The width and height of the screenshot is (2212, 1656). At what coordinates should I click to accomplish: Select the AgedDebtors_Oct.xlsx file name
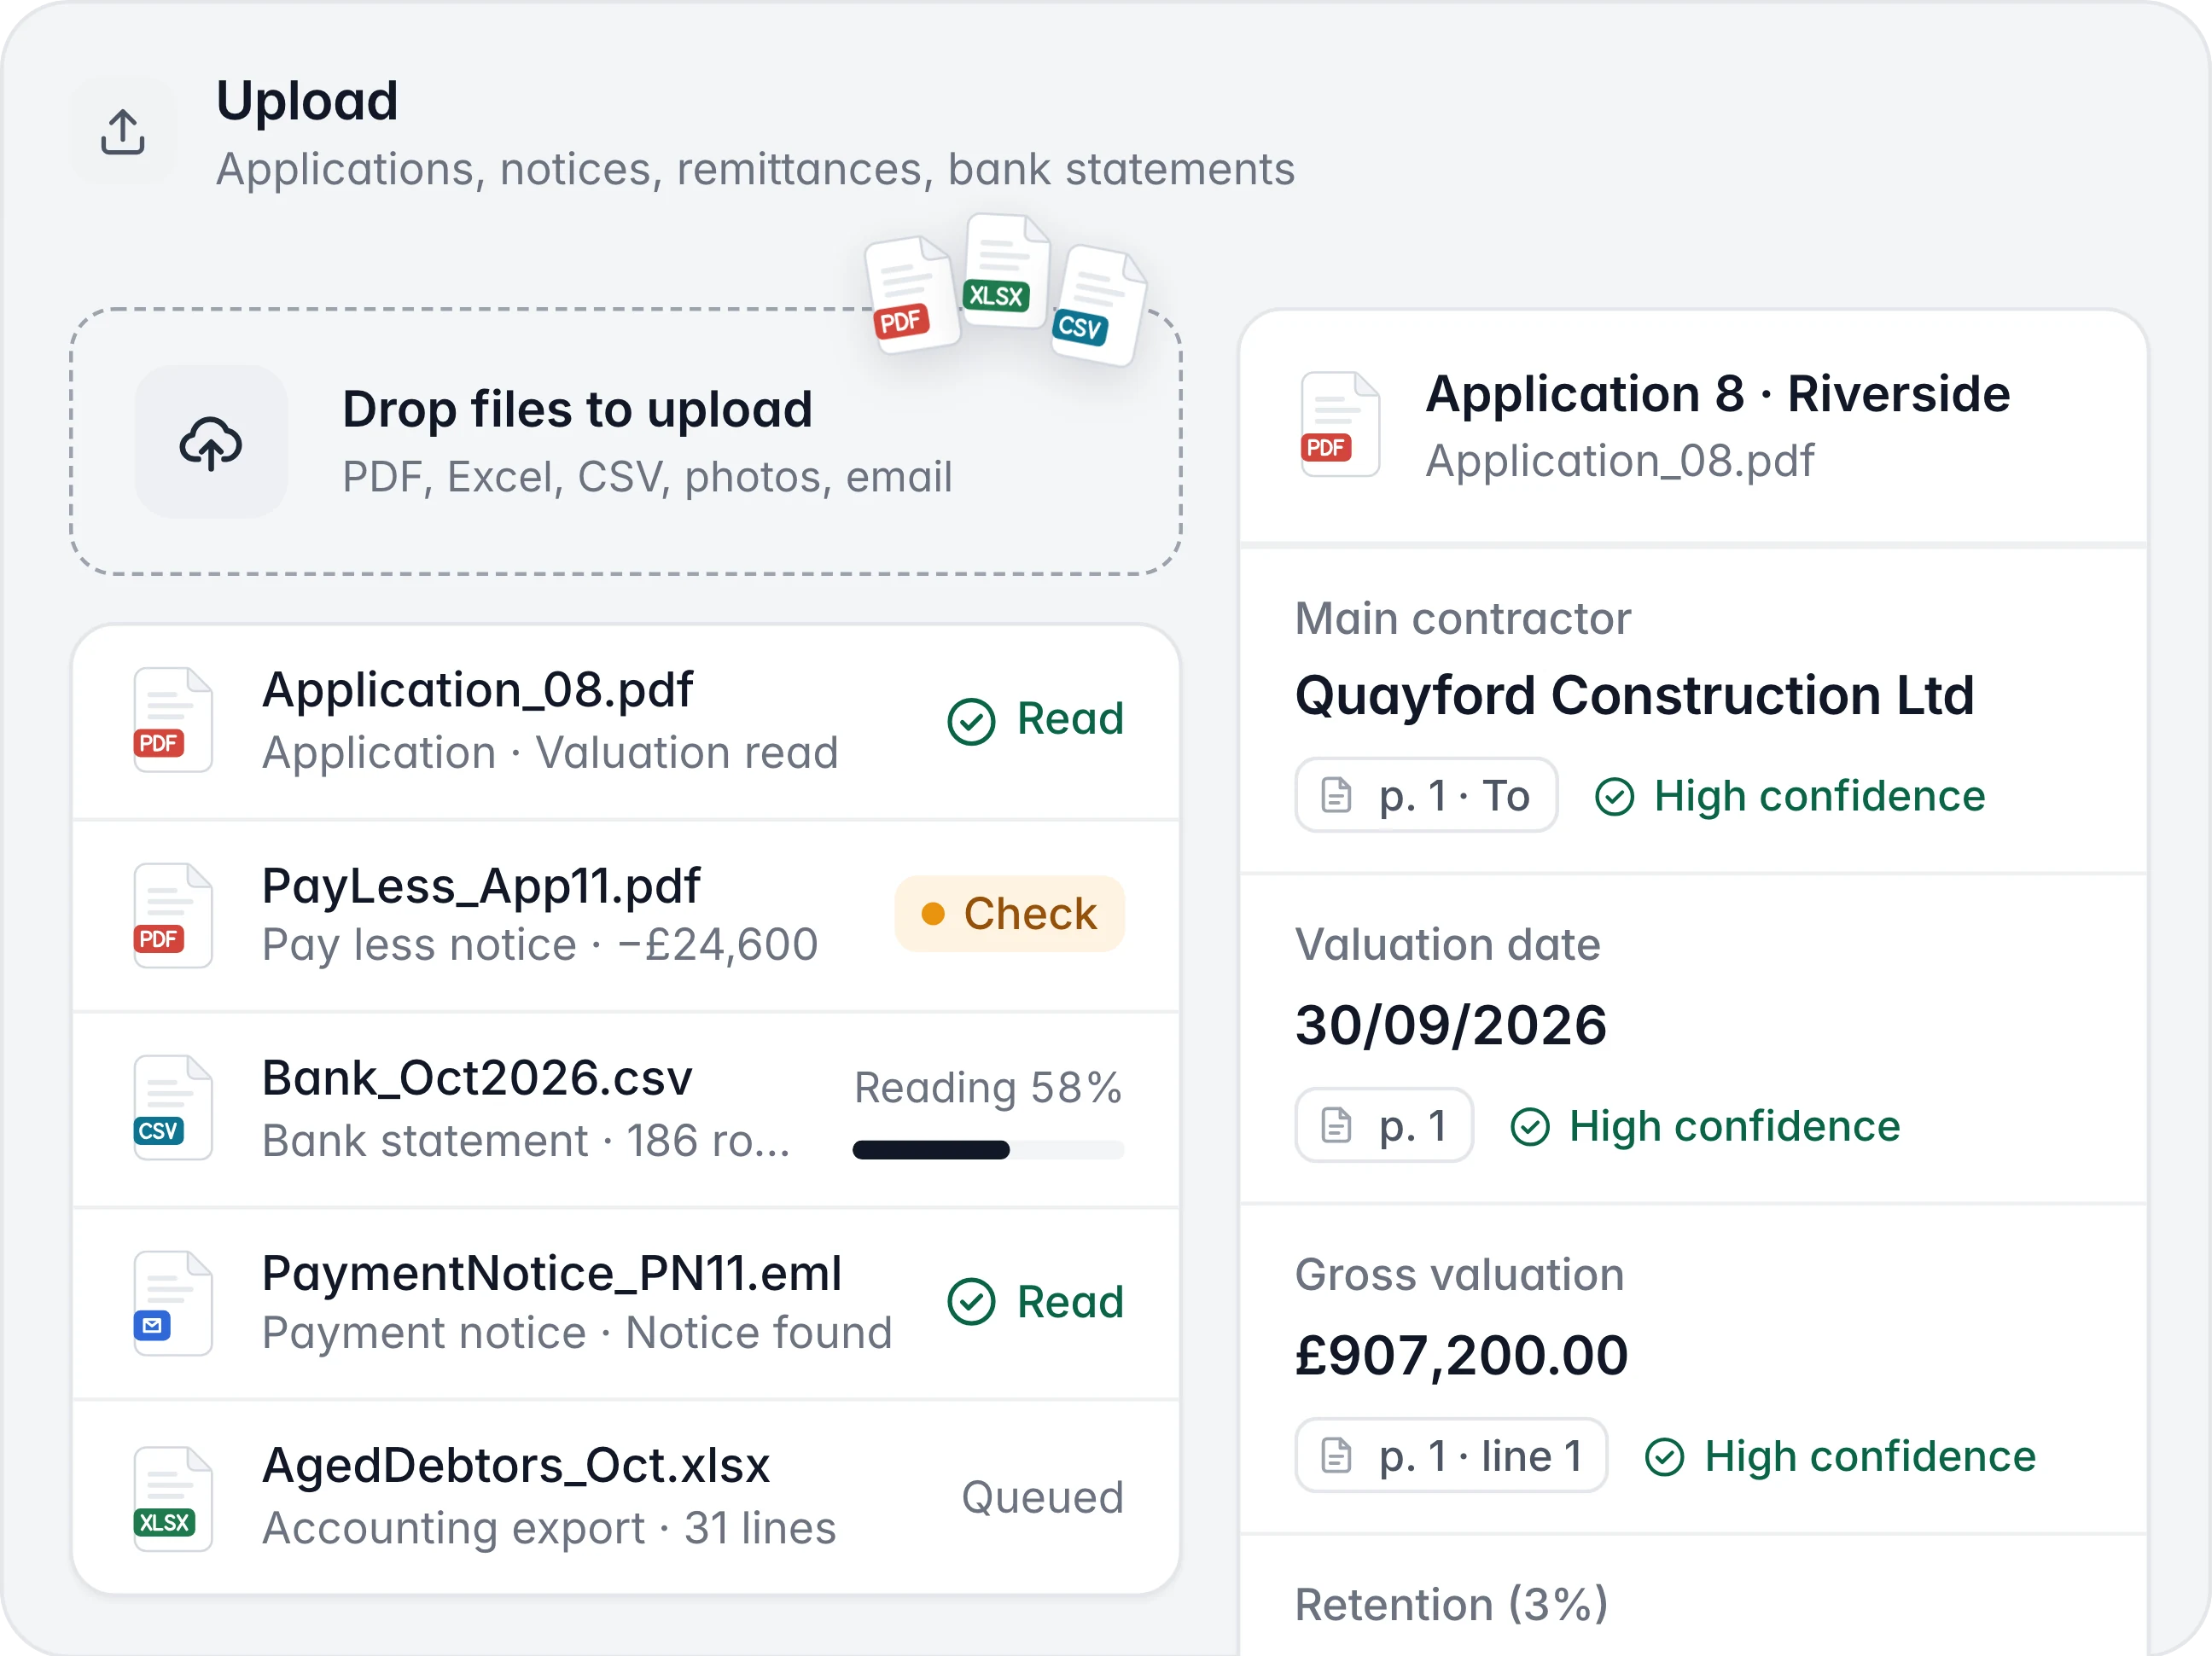click(516, 1465)
